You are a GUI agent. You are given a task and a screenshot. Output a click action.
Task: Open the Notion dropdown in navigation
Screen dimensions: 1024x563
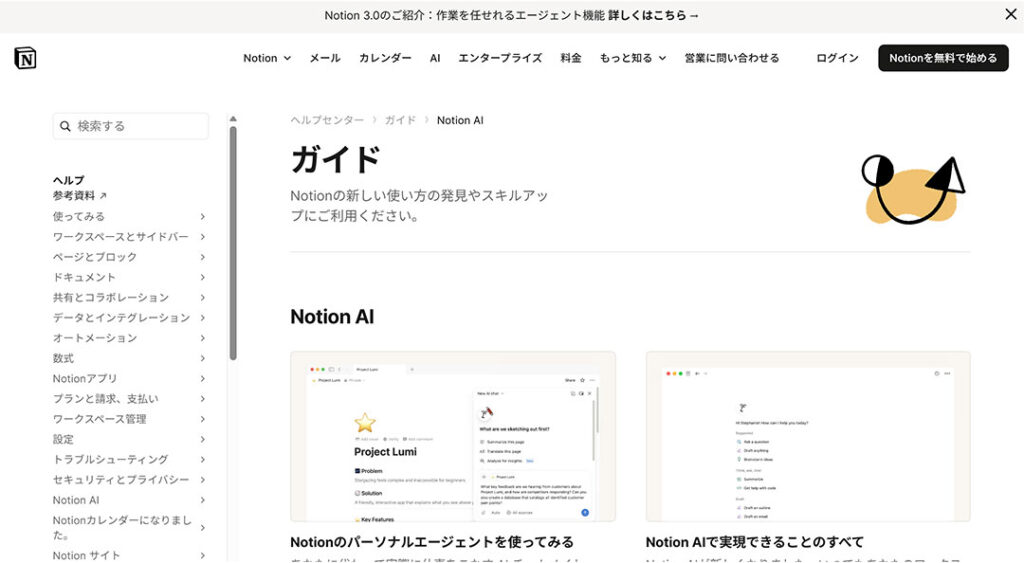266,58
